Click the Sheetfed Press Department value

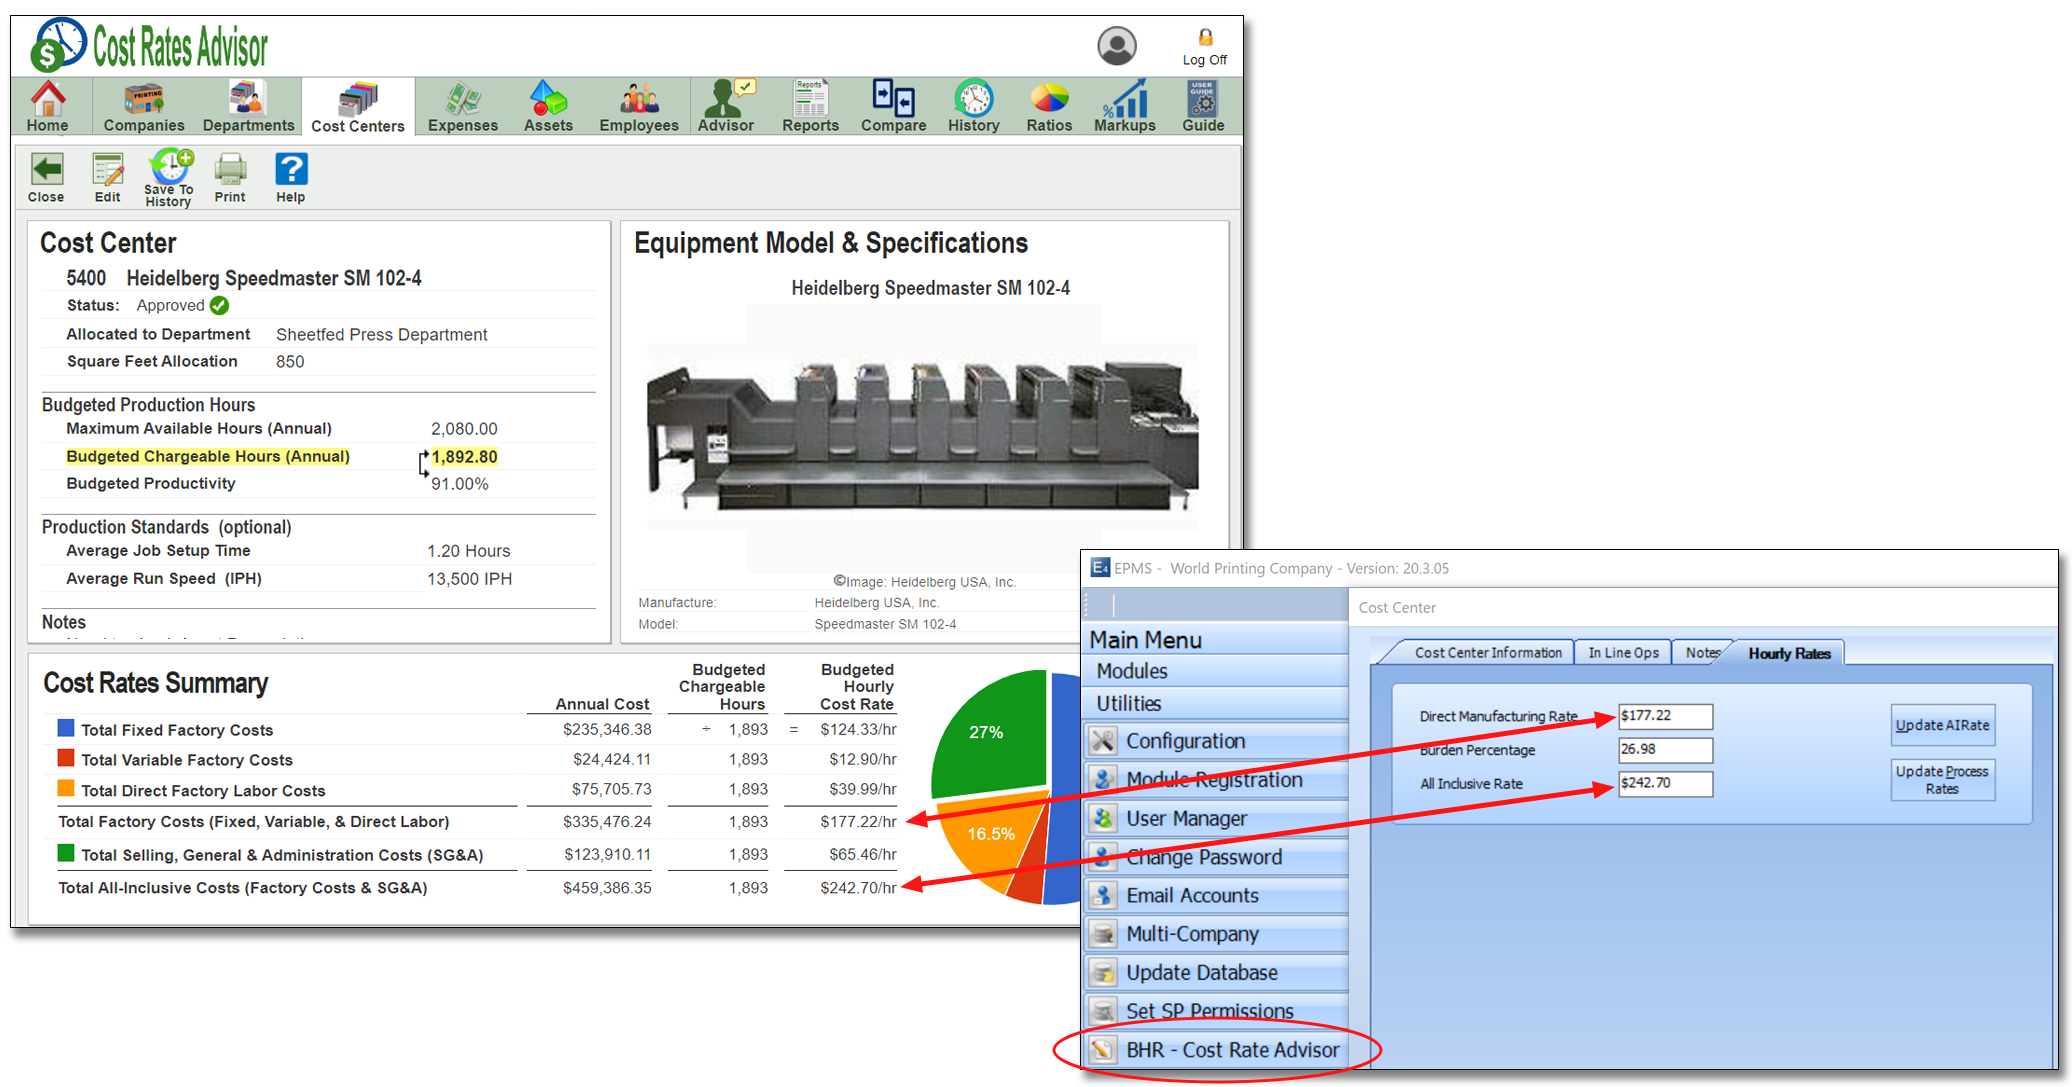coord(381,334)
